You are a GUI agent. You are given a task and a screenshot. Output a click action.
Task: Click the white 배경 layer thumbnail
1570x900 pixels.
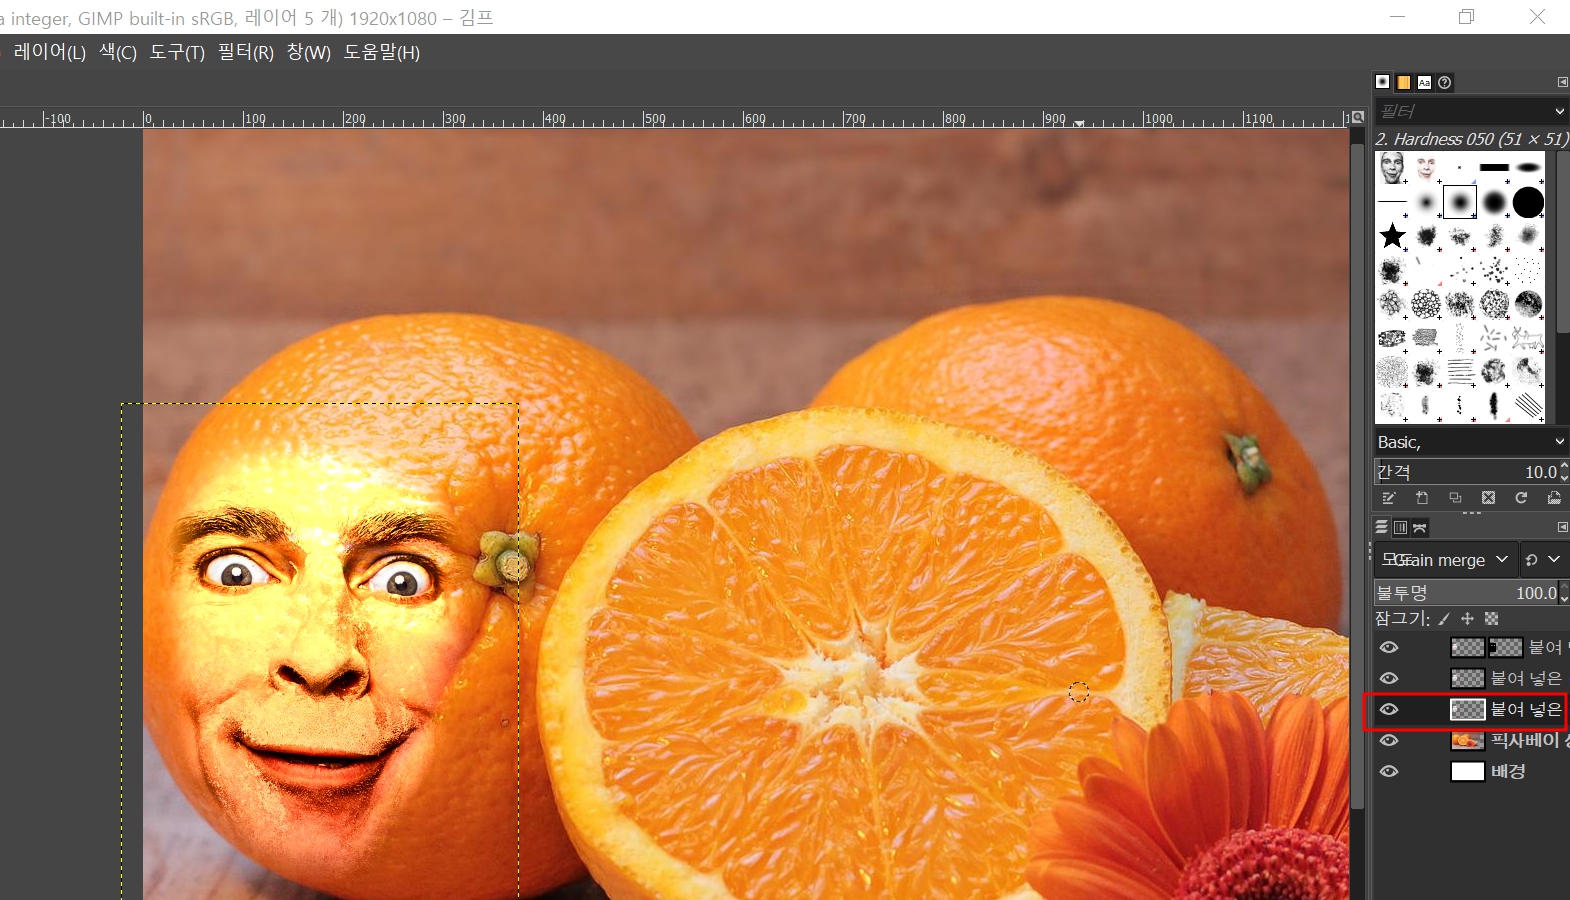coord(1467,772)
